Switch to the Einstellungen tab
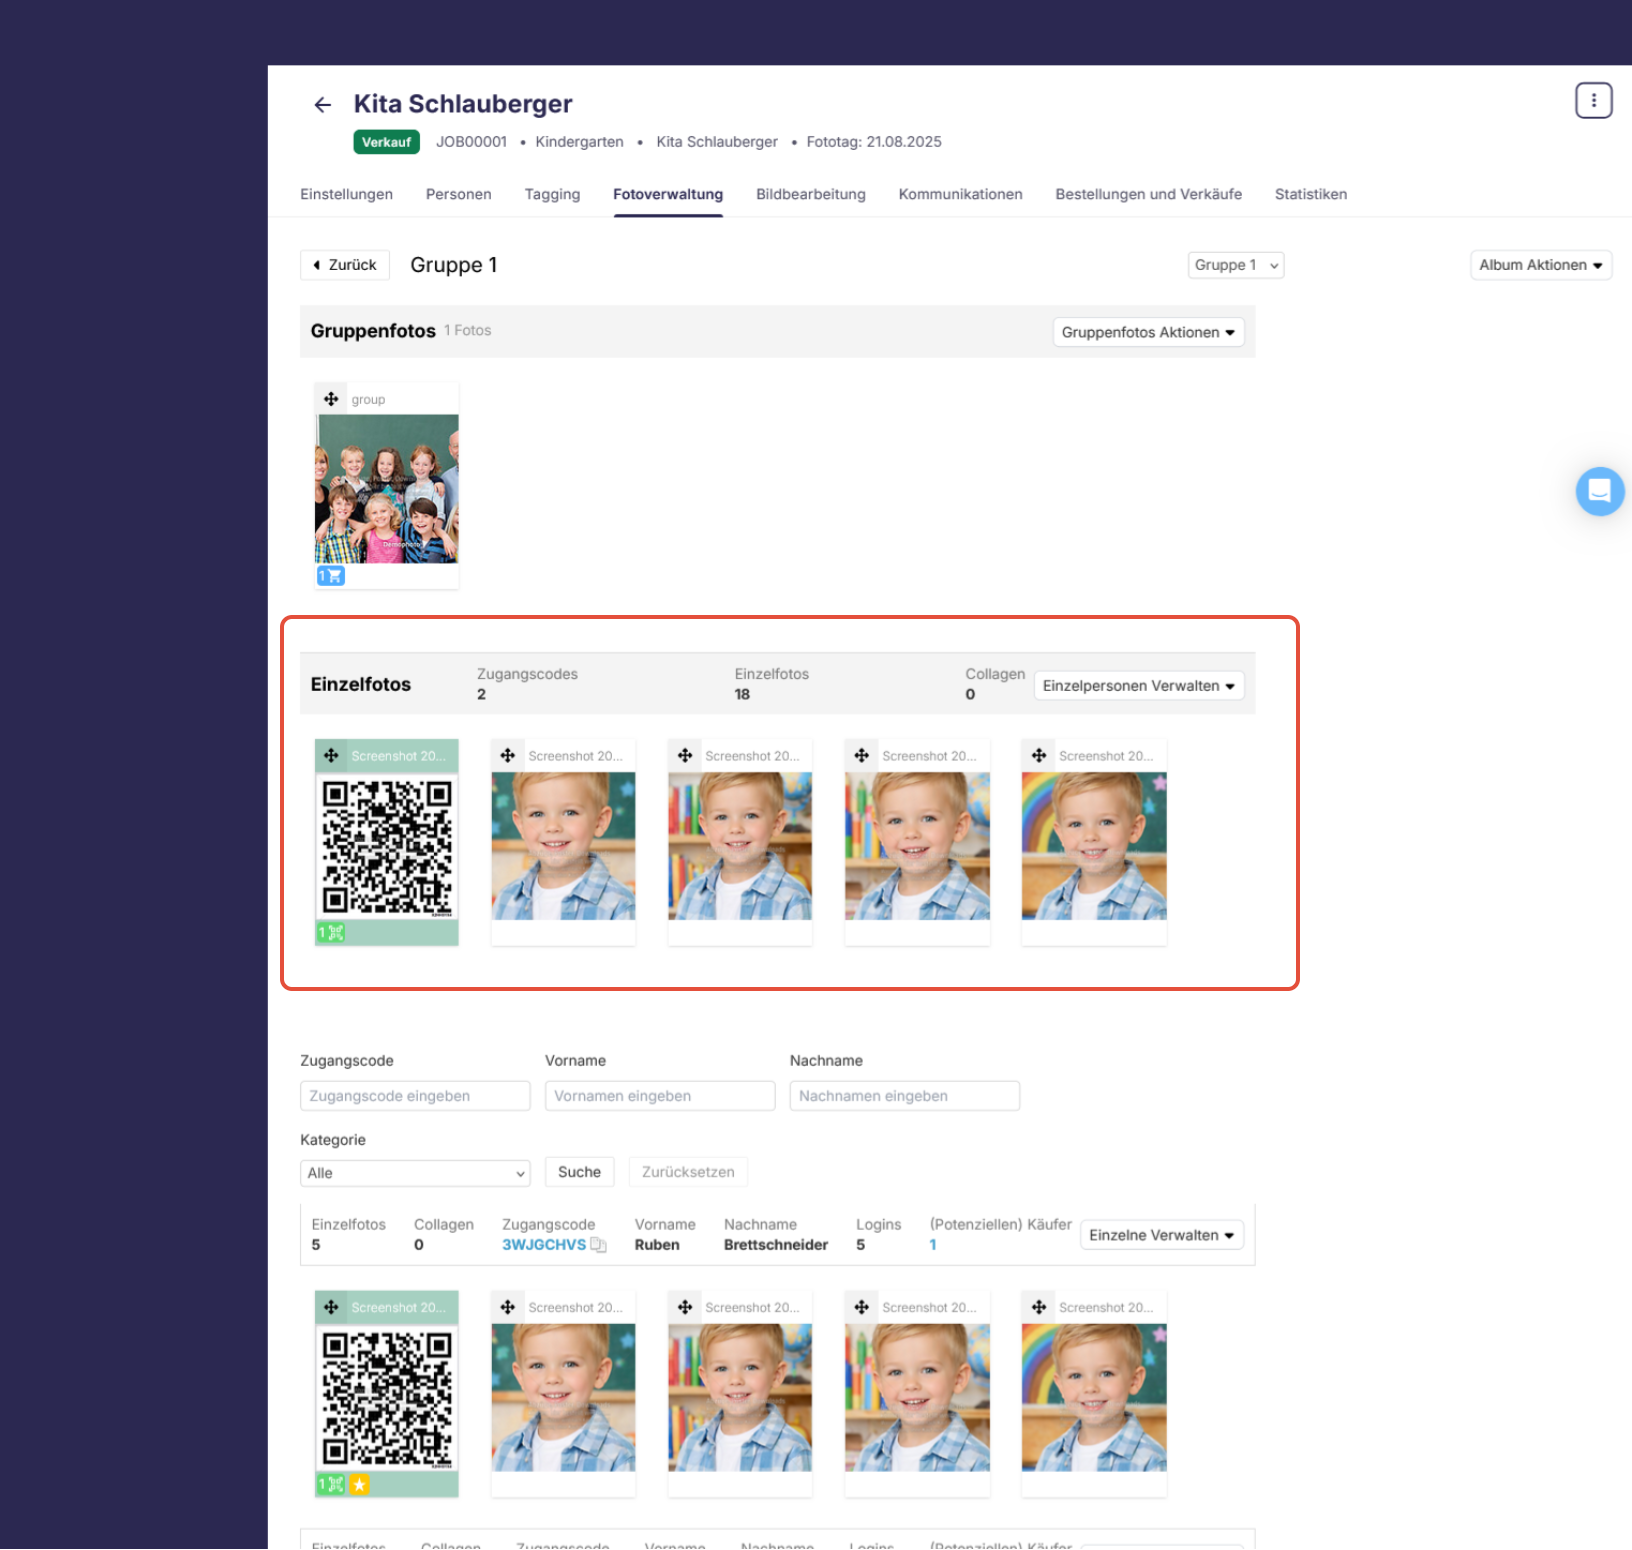Image resolution: width=1632 pixels, height=1550 pixels. coord(346,194)
